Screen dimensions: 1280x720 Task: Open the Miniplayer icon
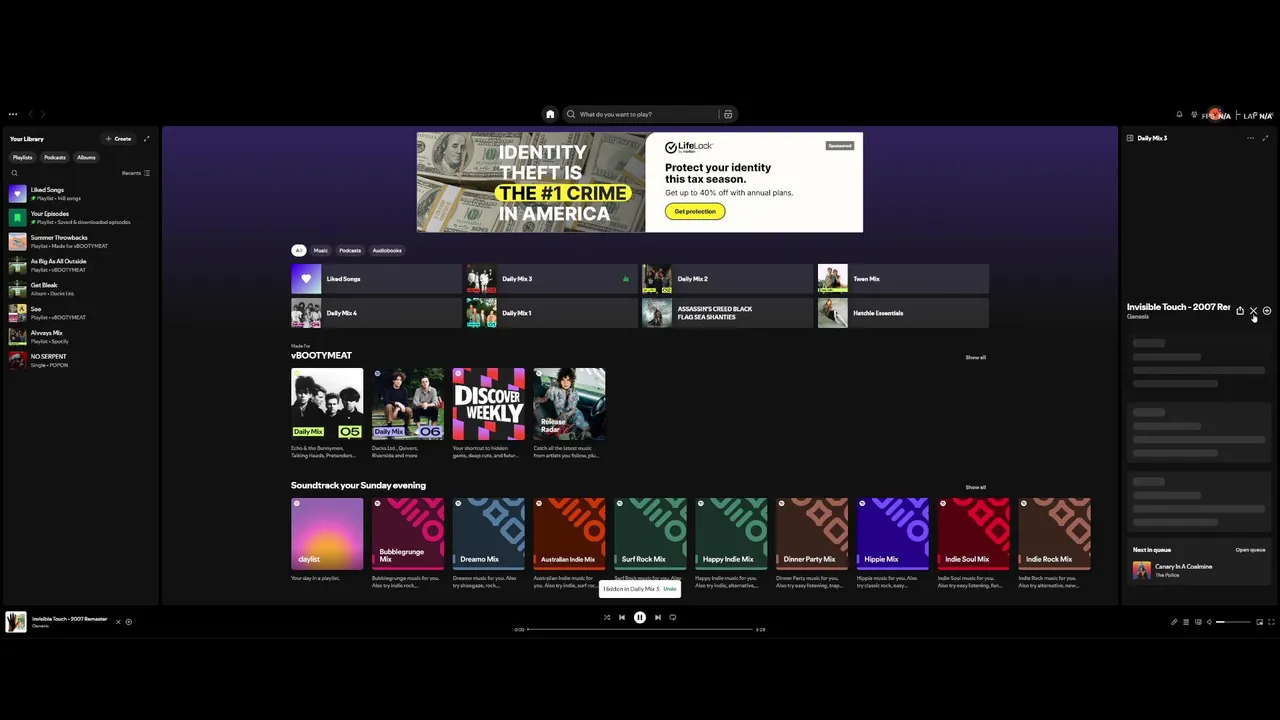[x=1259, y=622]
